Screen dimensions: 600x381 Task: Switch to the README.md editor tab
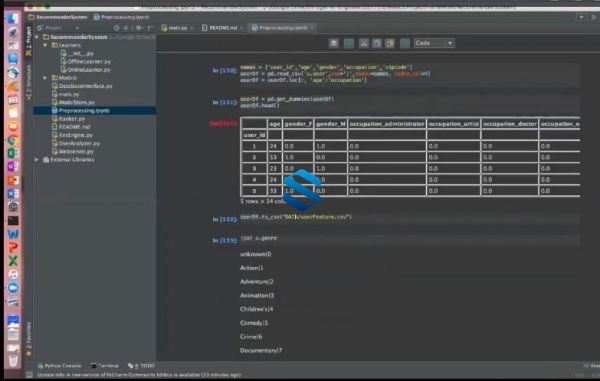click(223, 28)
